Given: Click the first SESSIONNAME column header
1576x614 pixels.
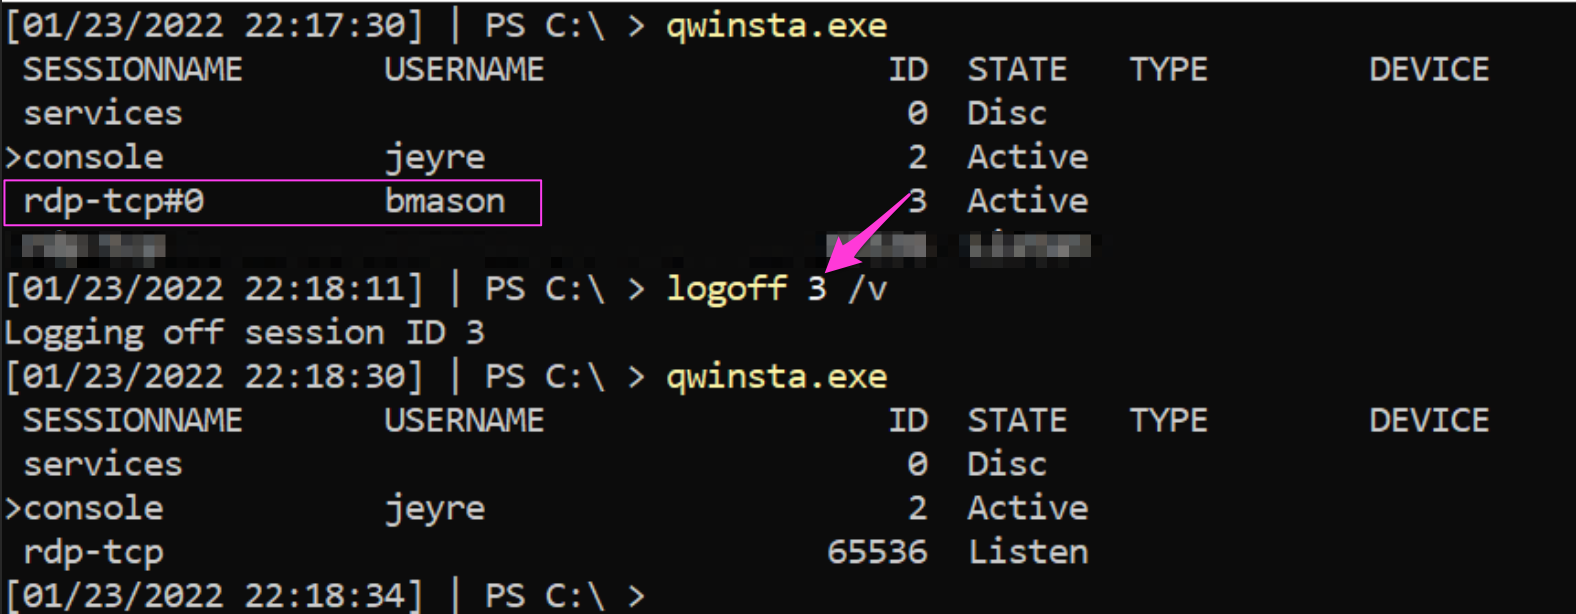Looking at the screenshot, I should click(133, 69).
